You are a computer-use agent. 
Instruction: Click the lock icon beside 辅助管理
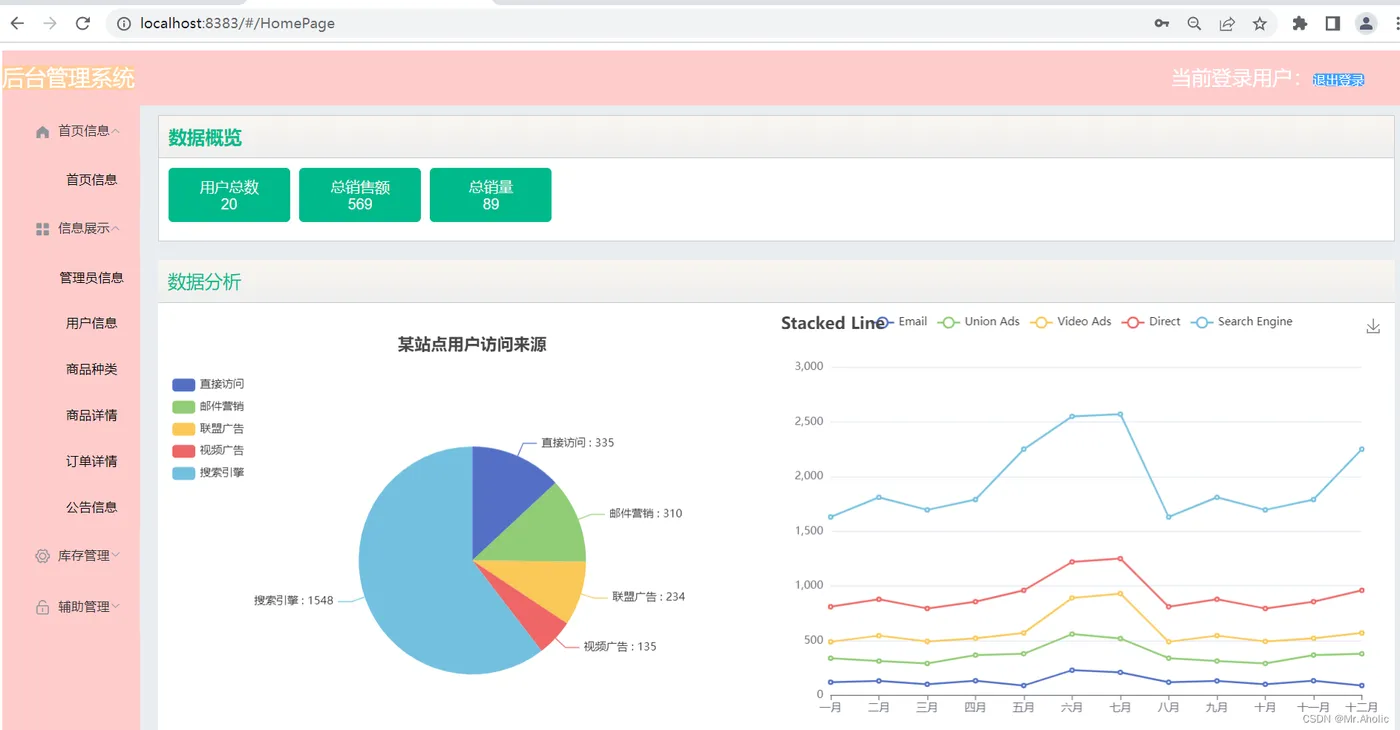[42, 607]
